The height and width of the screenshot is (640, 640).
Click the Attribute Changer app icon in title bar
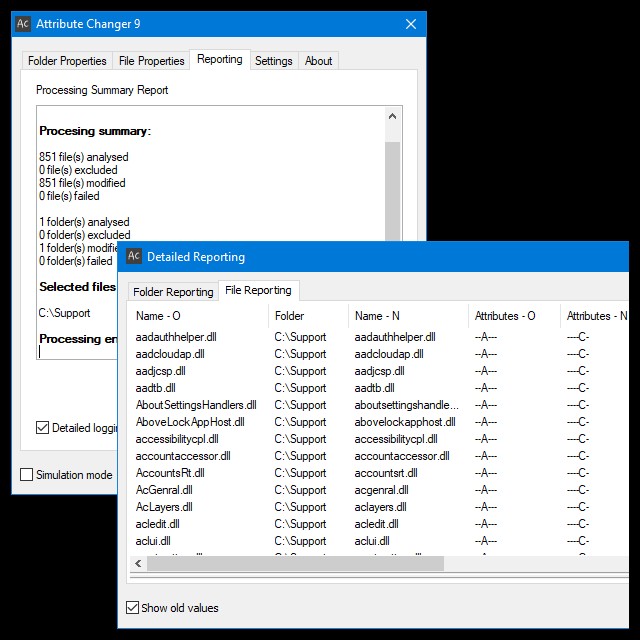(x=25, y=24)
